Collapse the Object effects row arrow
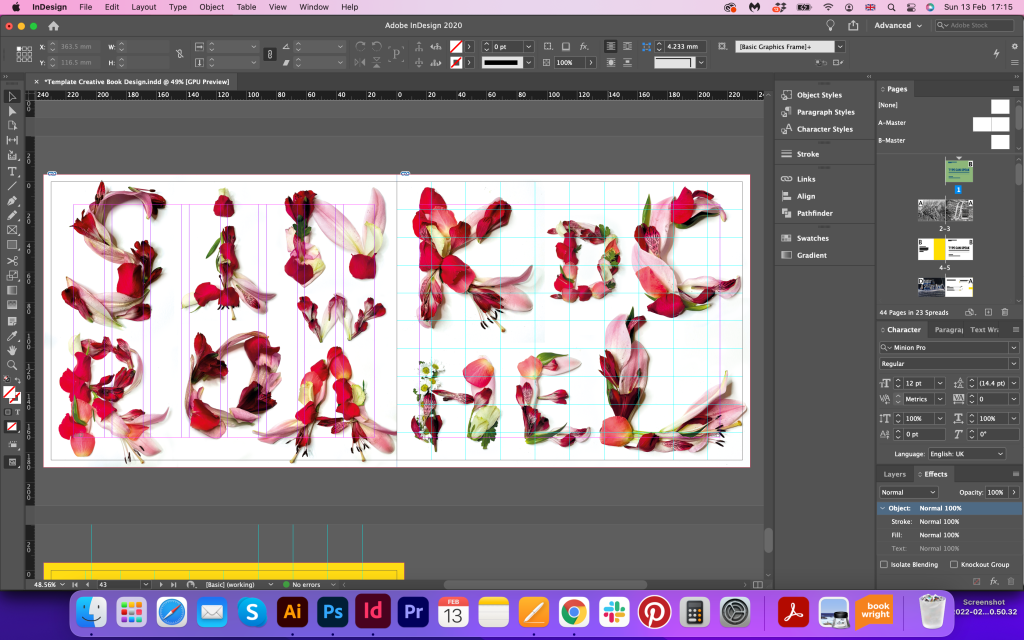Viewport: 1024px width, 640px height. point(882,508)
